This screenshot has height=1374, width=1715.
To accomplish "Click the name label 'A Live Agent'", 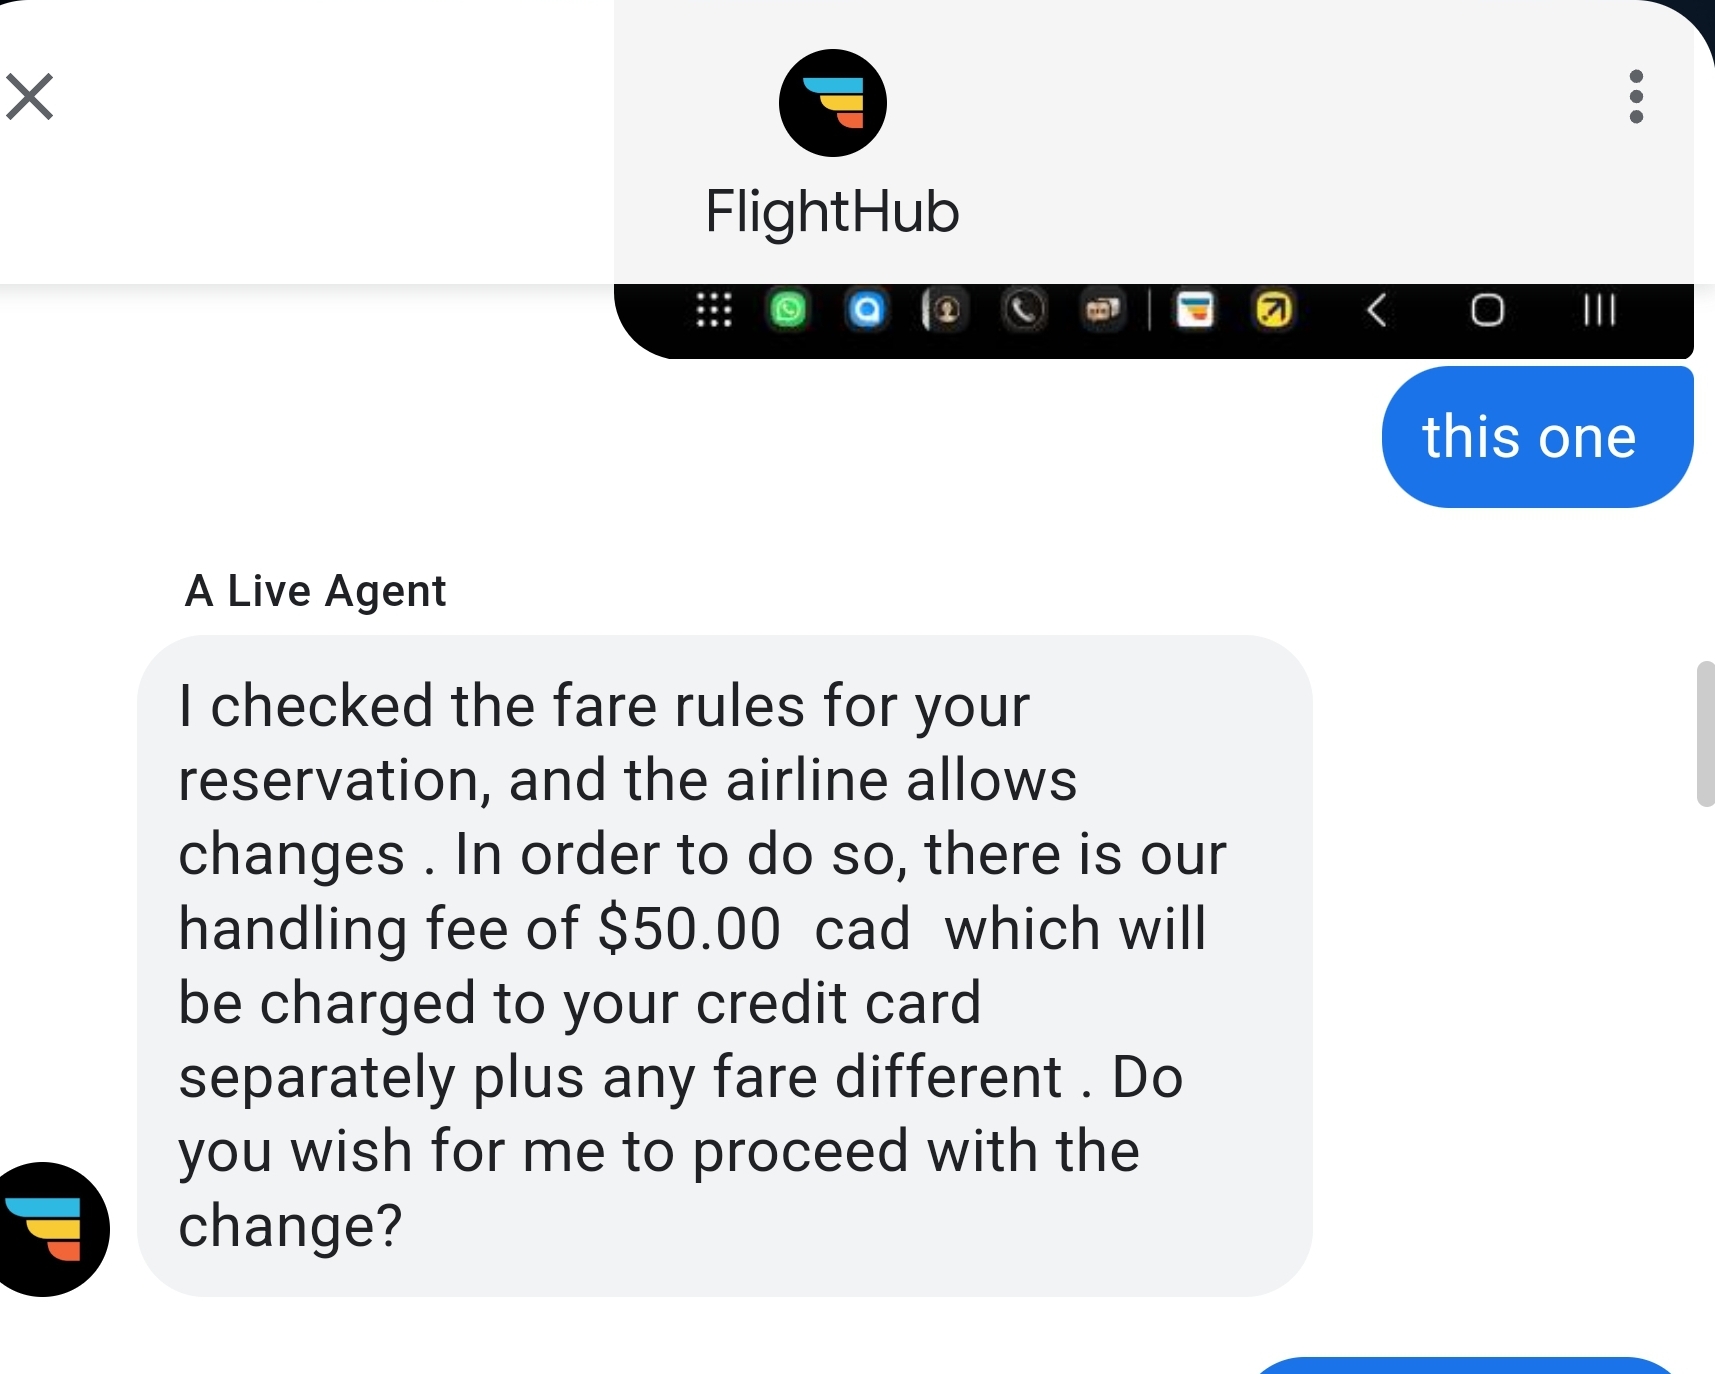I will point(315,590).
